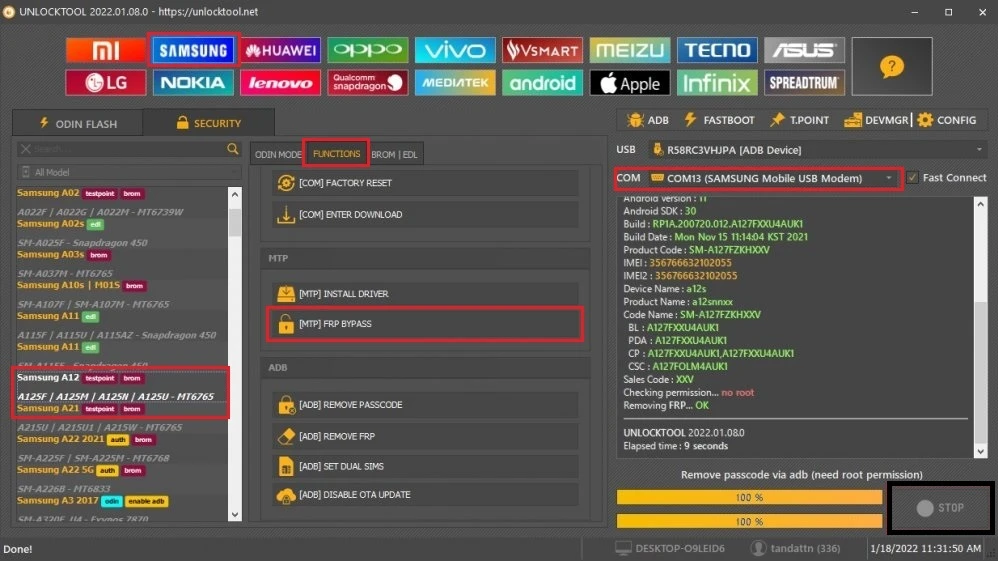Click [ADB] REMOVE PASSCODE button
Screen dimensions: 998x561
tap(425, 405)
